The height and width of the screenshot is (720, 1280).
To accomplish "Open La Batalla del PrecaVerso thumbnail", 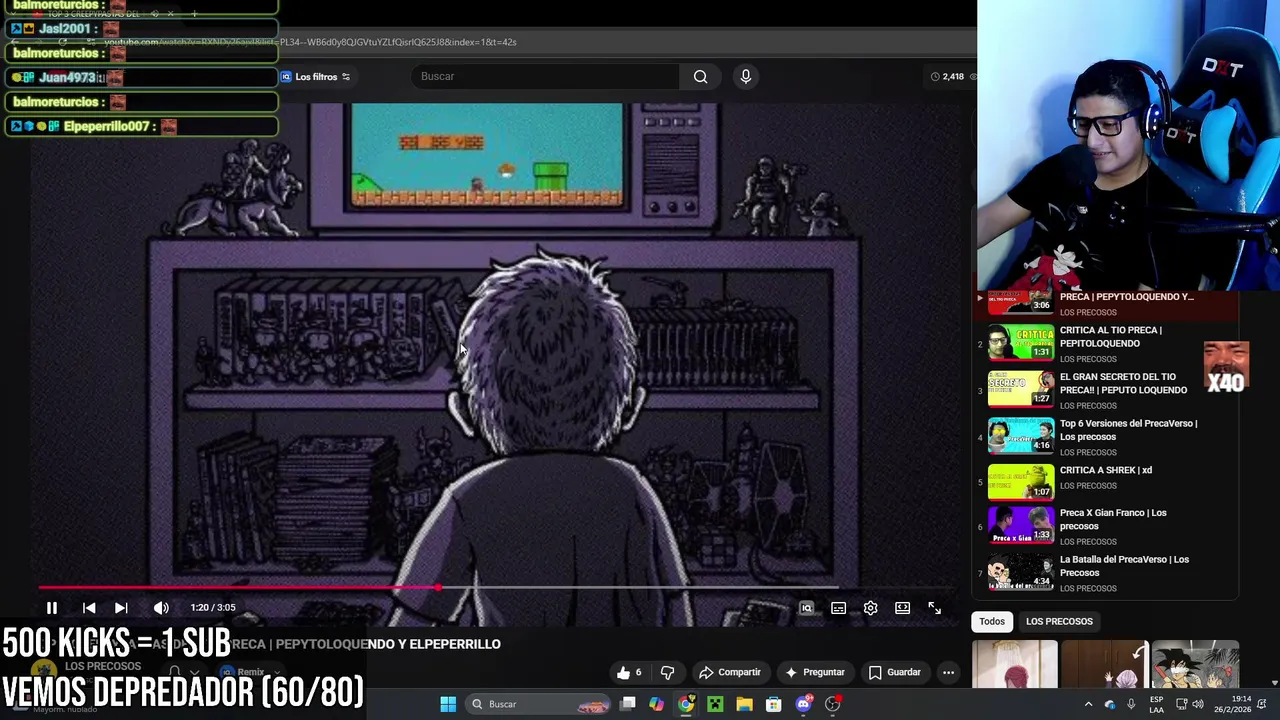I will [1021, 572].
